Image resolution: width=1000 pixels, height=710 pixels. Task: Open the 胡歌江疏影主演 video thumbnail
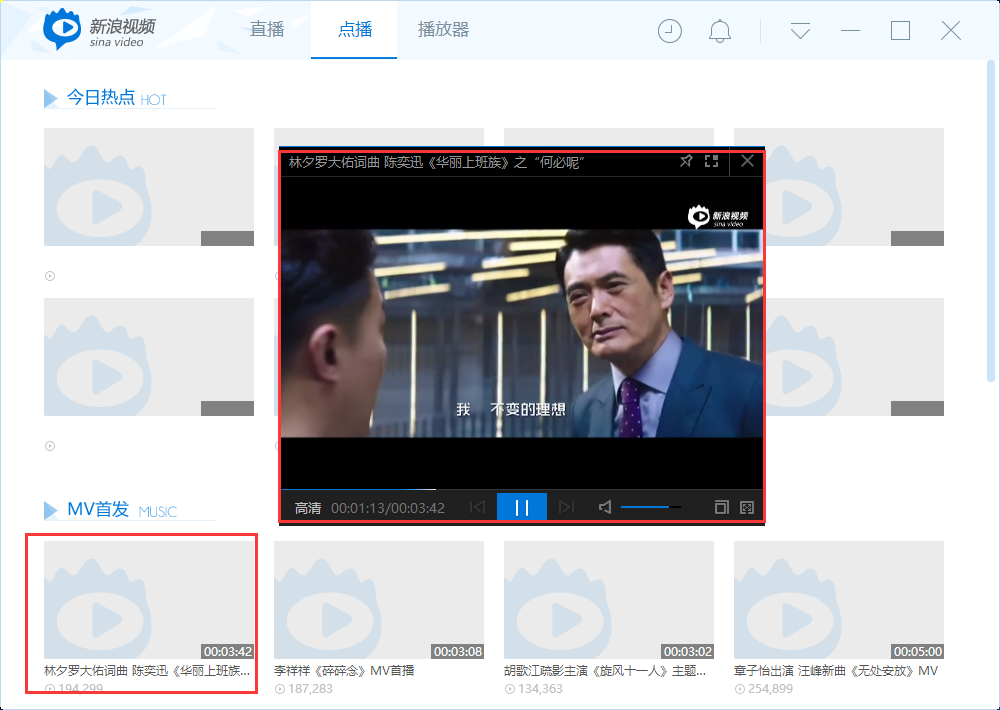608,600
